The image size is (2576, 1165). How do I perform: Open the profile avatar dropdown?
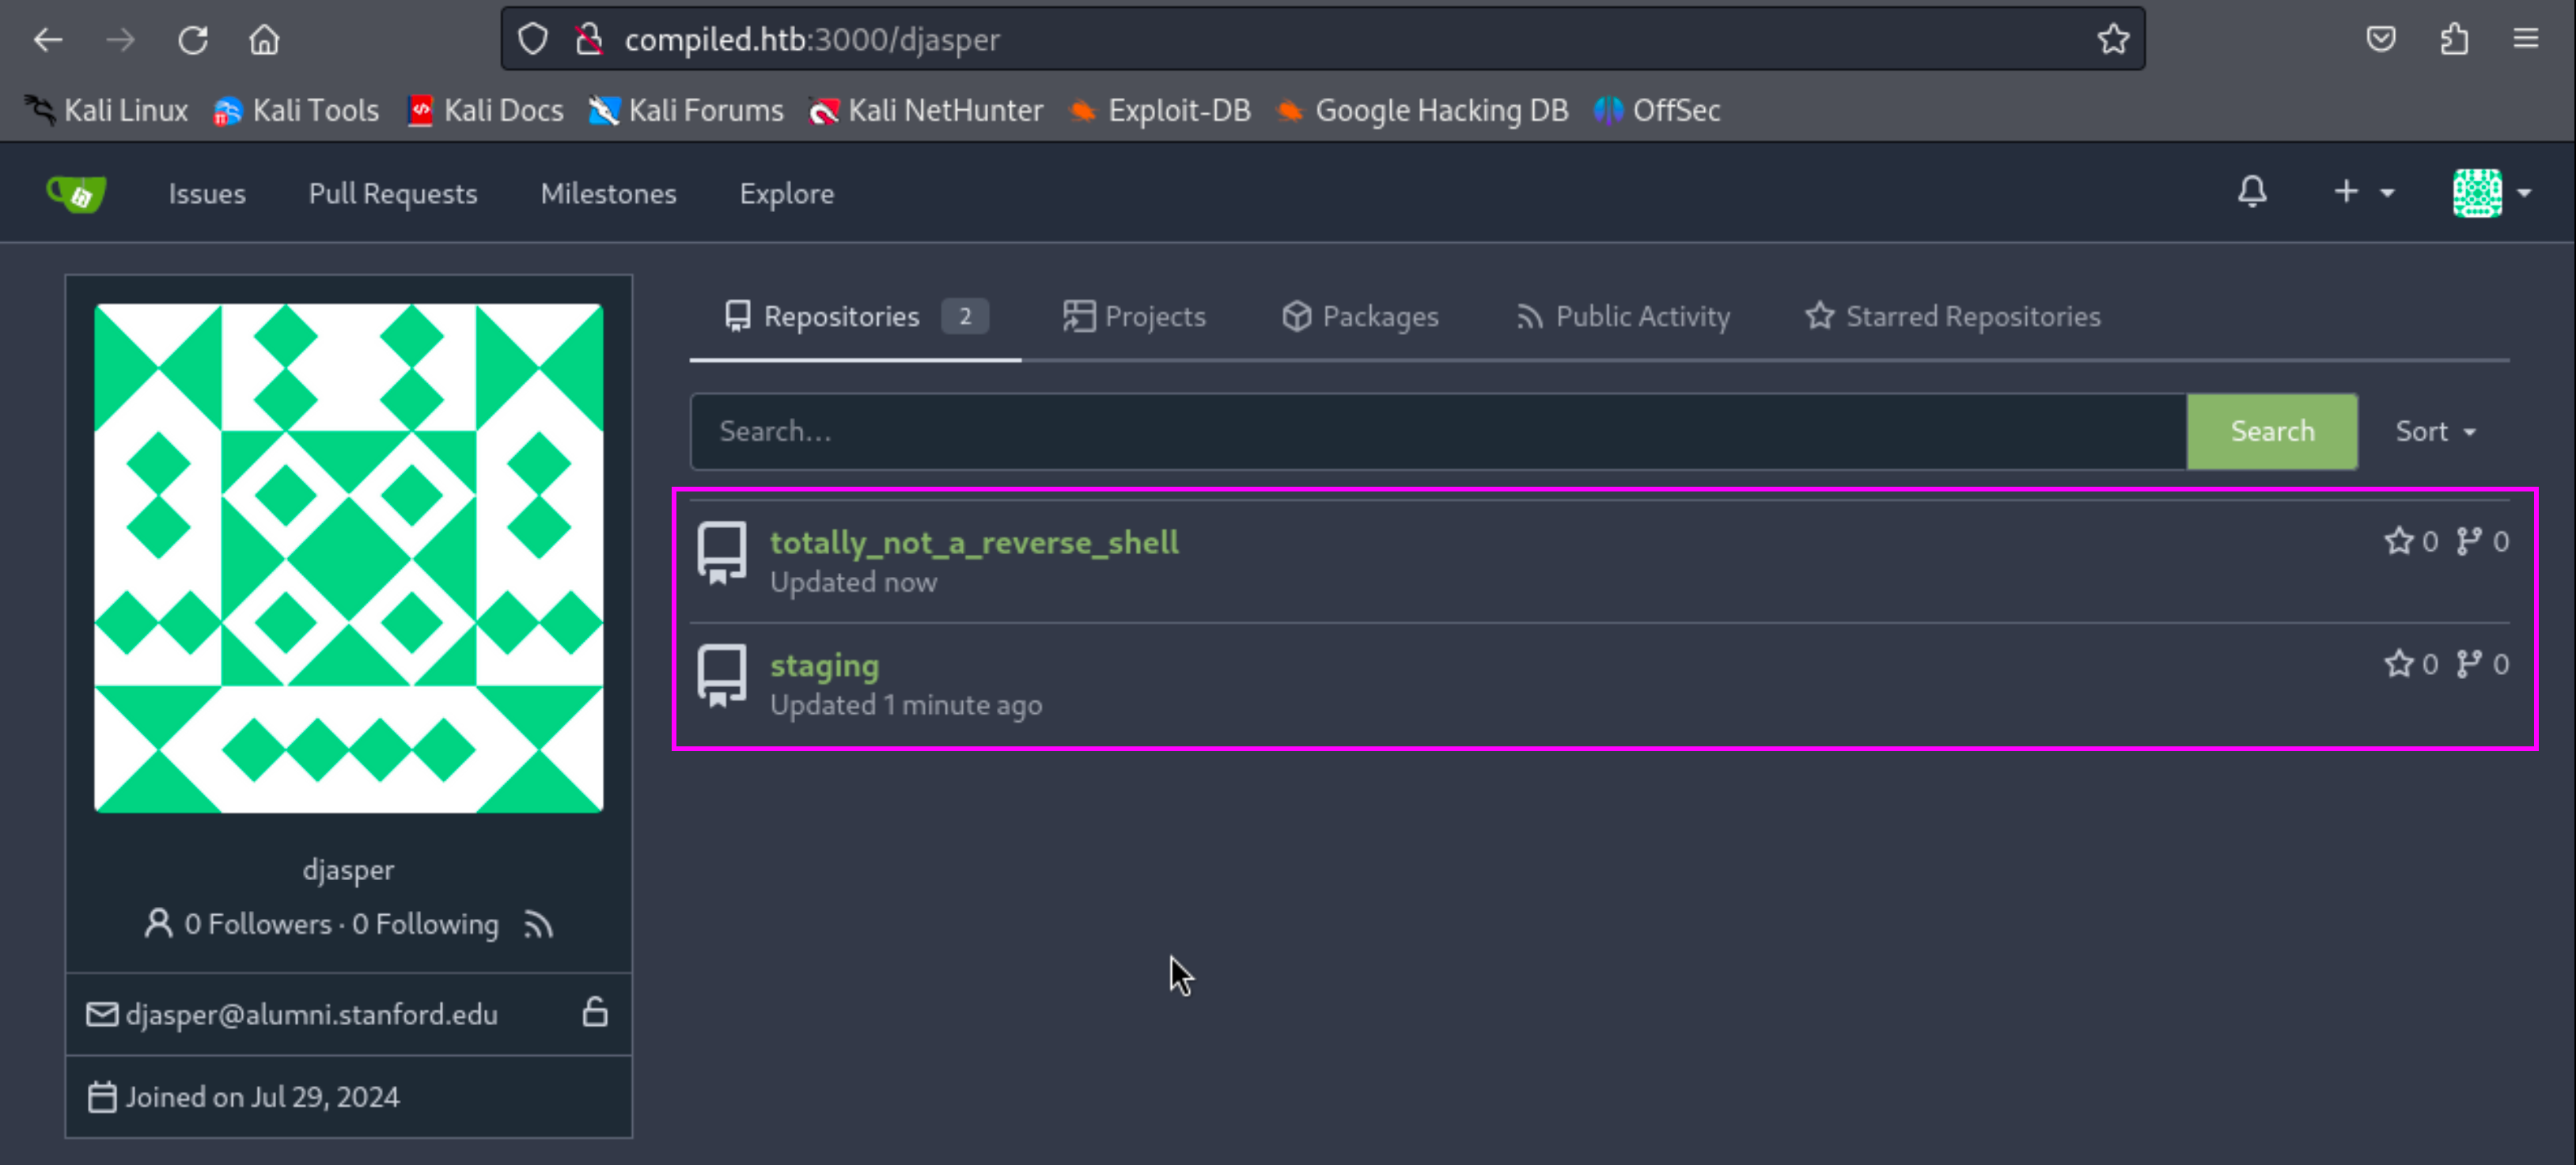tap(2490, 192)
